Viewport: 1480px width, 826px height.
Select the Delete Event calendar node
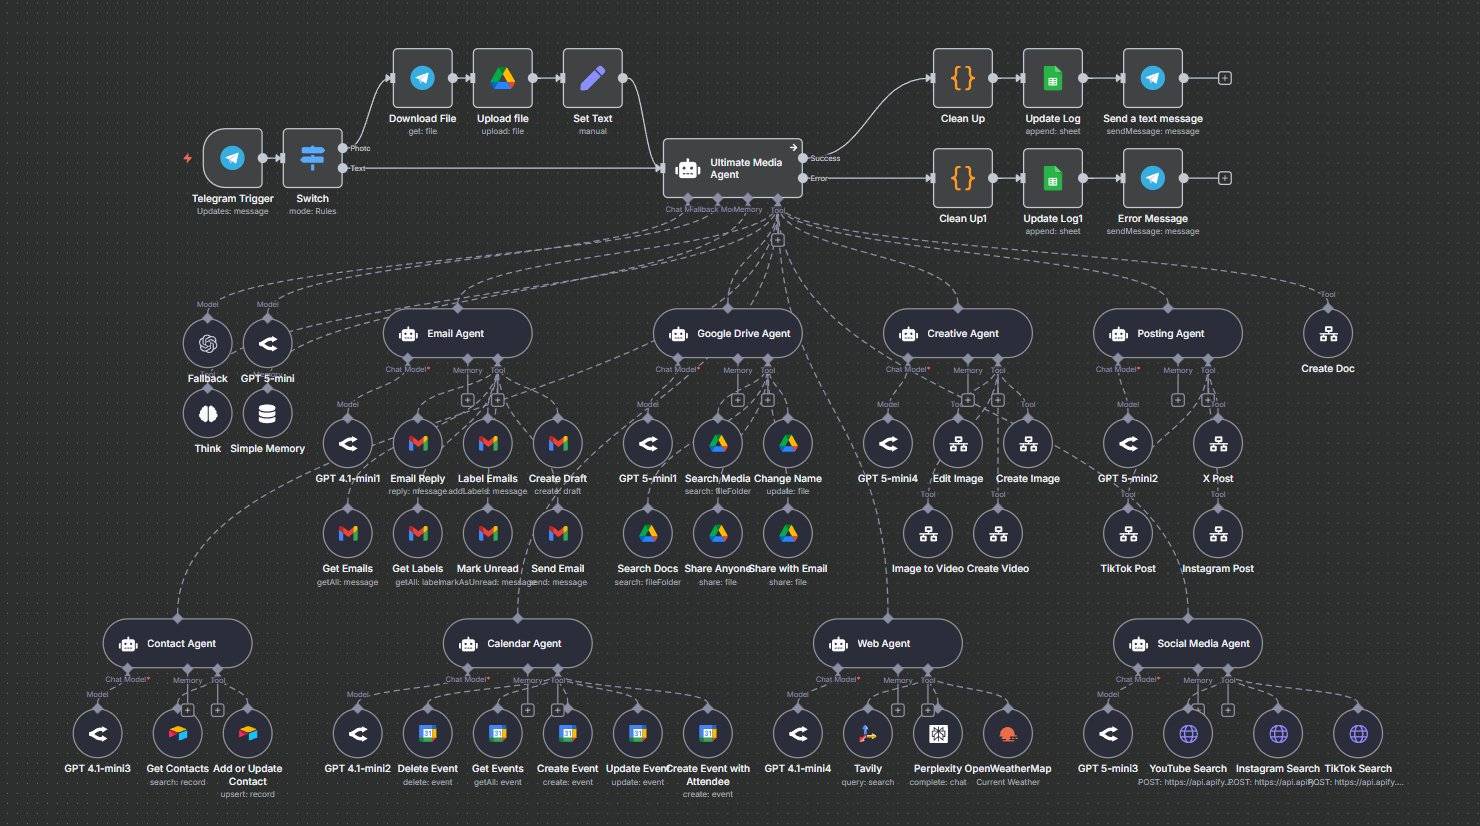click(428, 733)
